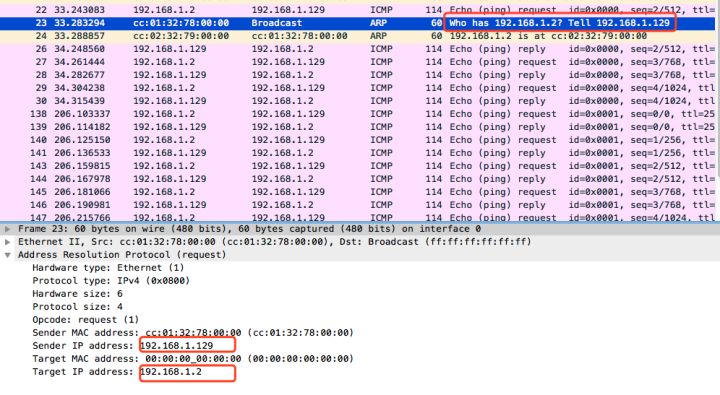Click the Opcode: request (1) field
The height and width of the screenshot is (395, 720).
tap(85, 320)
